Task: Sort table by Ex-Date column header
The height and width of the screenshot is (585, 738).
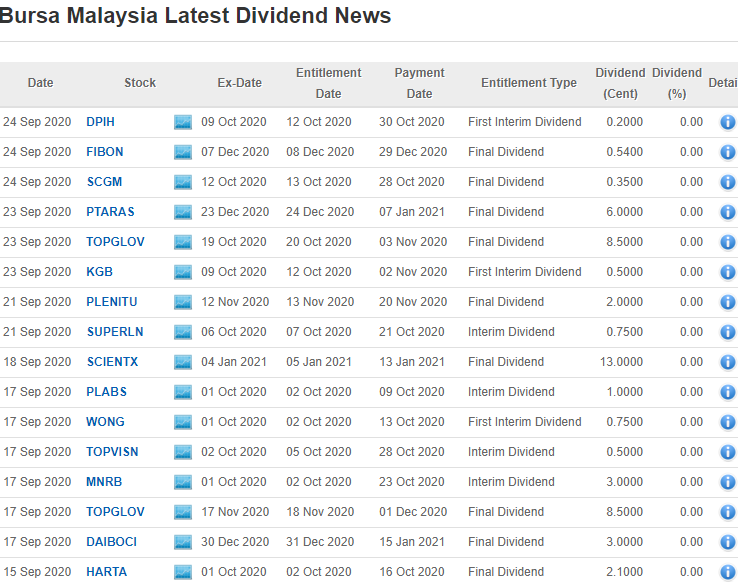Action: (x=239, y=83)
